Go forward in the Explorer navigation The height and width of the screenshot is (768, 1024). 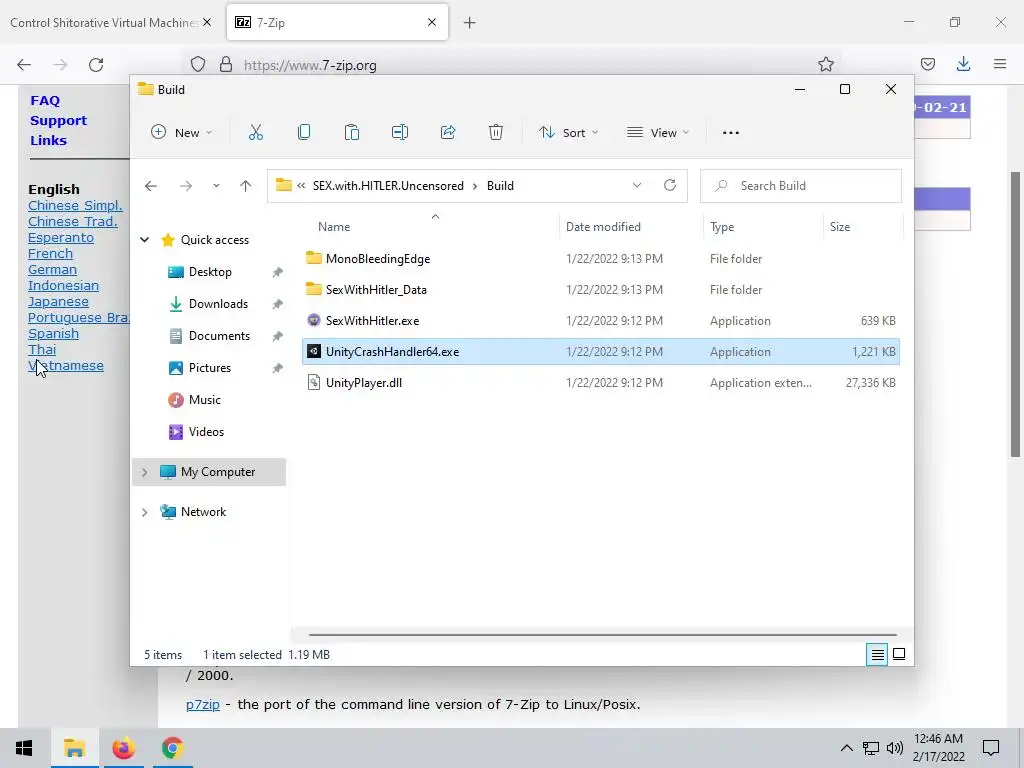pos(186,186)
